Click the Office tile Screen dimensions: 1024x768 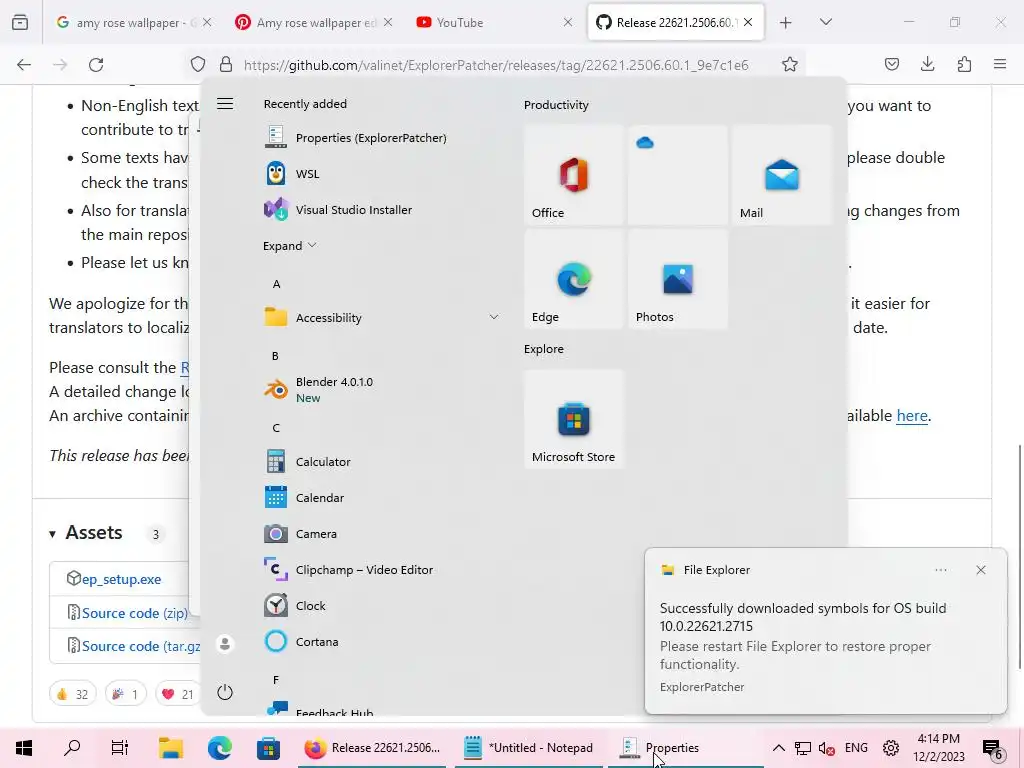[573, 175]
